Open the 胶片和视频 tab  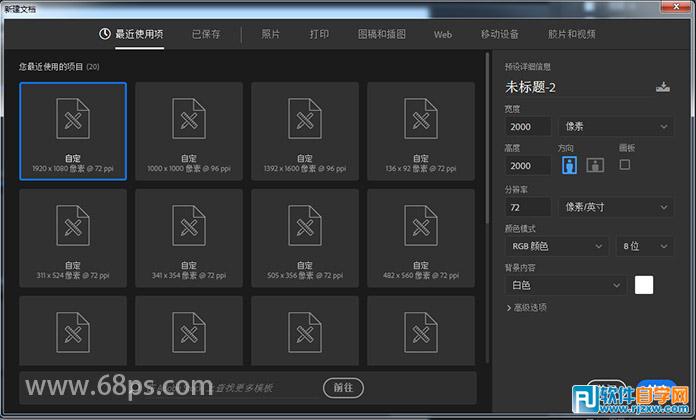tap(572, 34)
